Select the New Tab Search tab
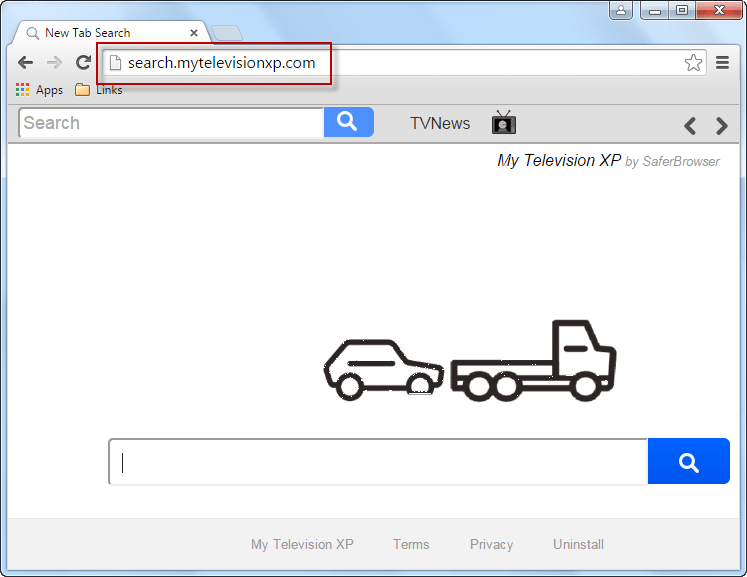Image resolution: width=747 pixels, height=577 pixels. 111,33
